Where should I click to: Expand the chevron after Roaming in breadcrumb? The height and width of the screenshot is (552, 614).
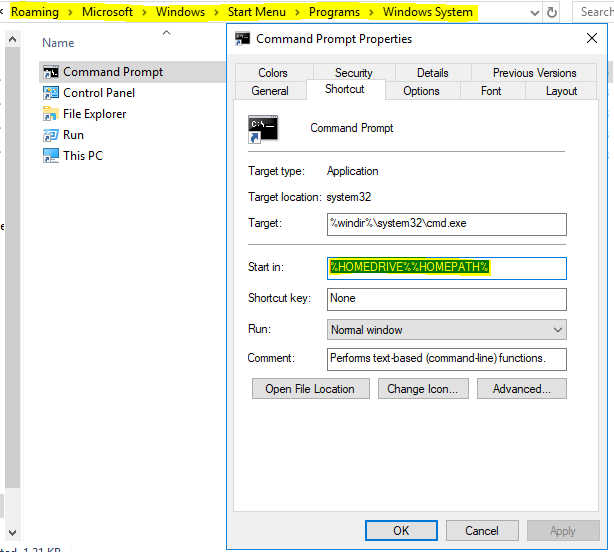click(x=70, y=13)
